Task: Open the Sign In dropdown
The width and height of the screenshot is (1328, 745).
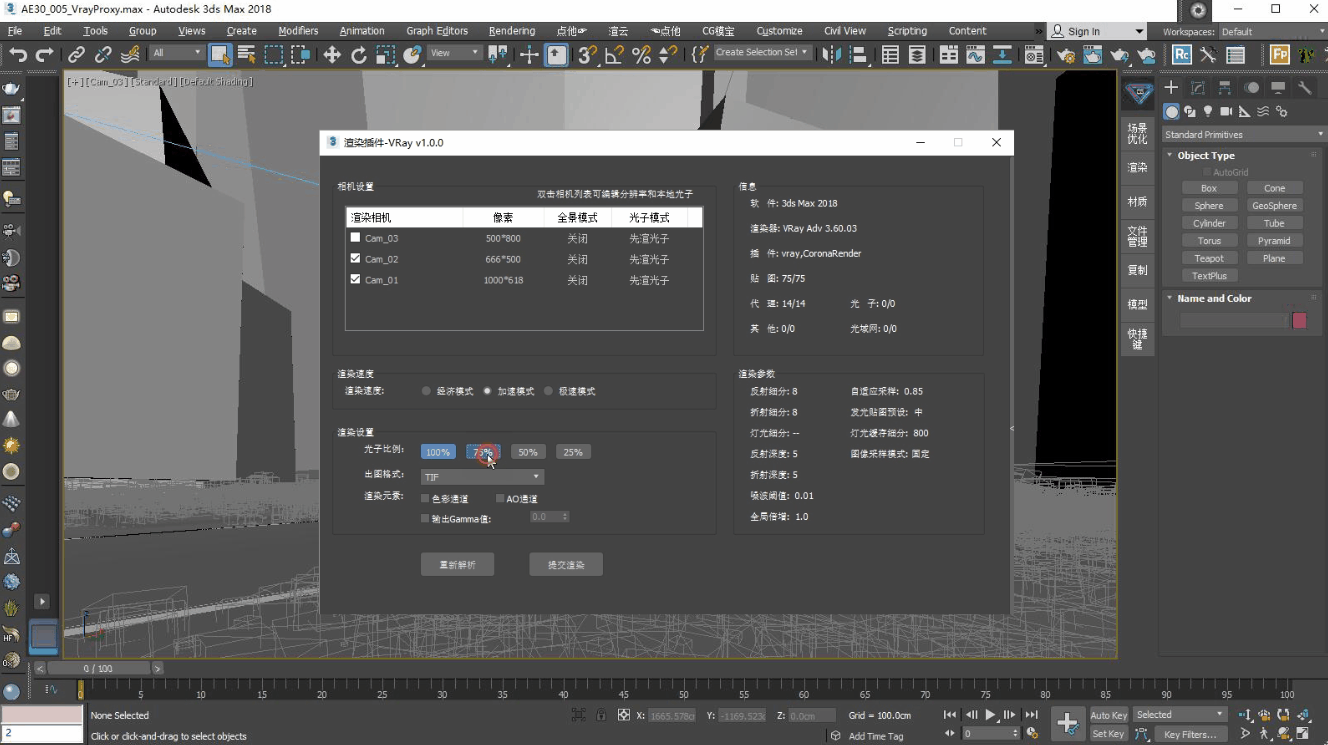Action: [1097, 31]
